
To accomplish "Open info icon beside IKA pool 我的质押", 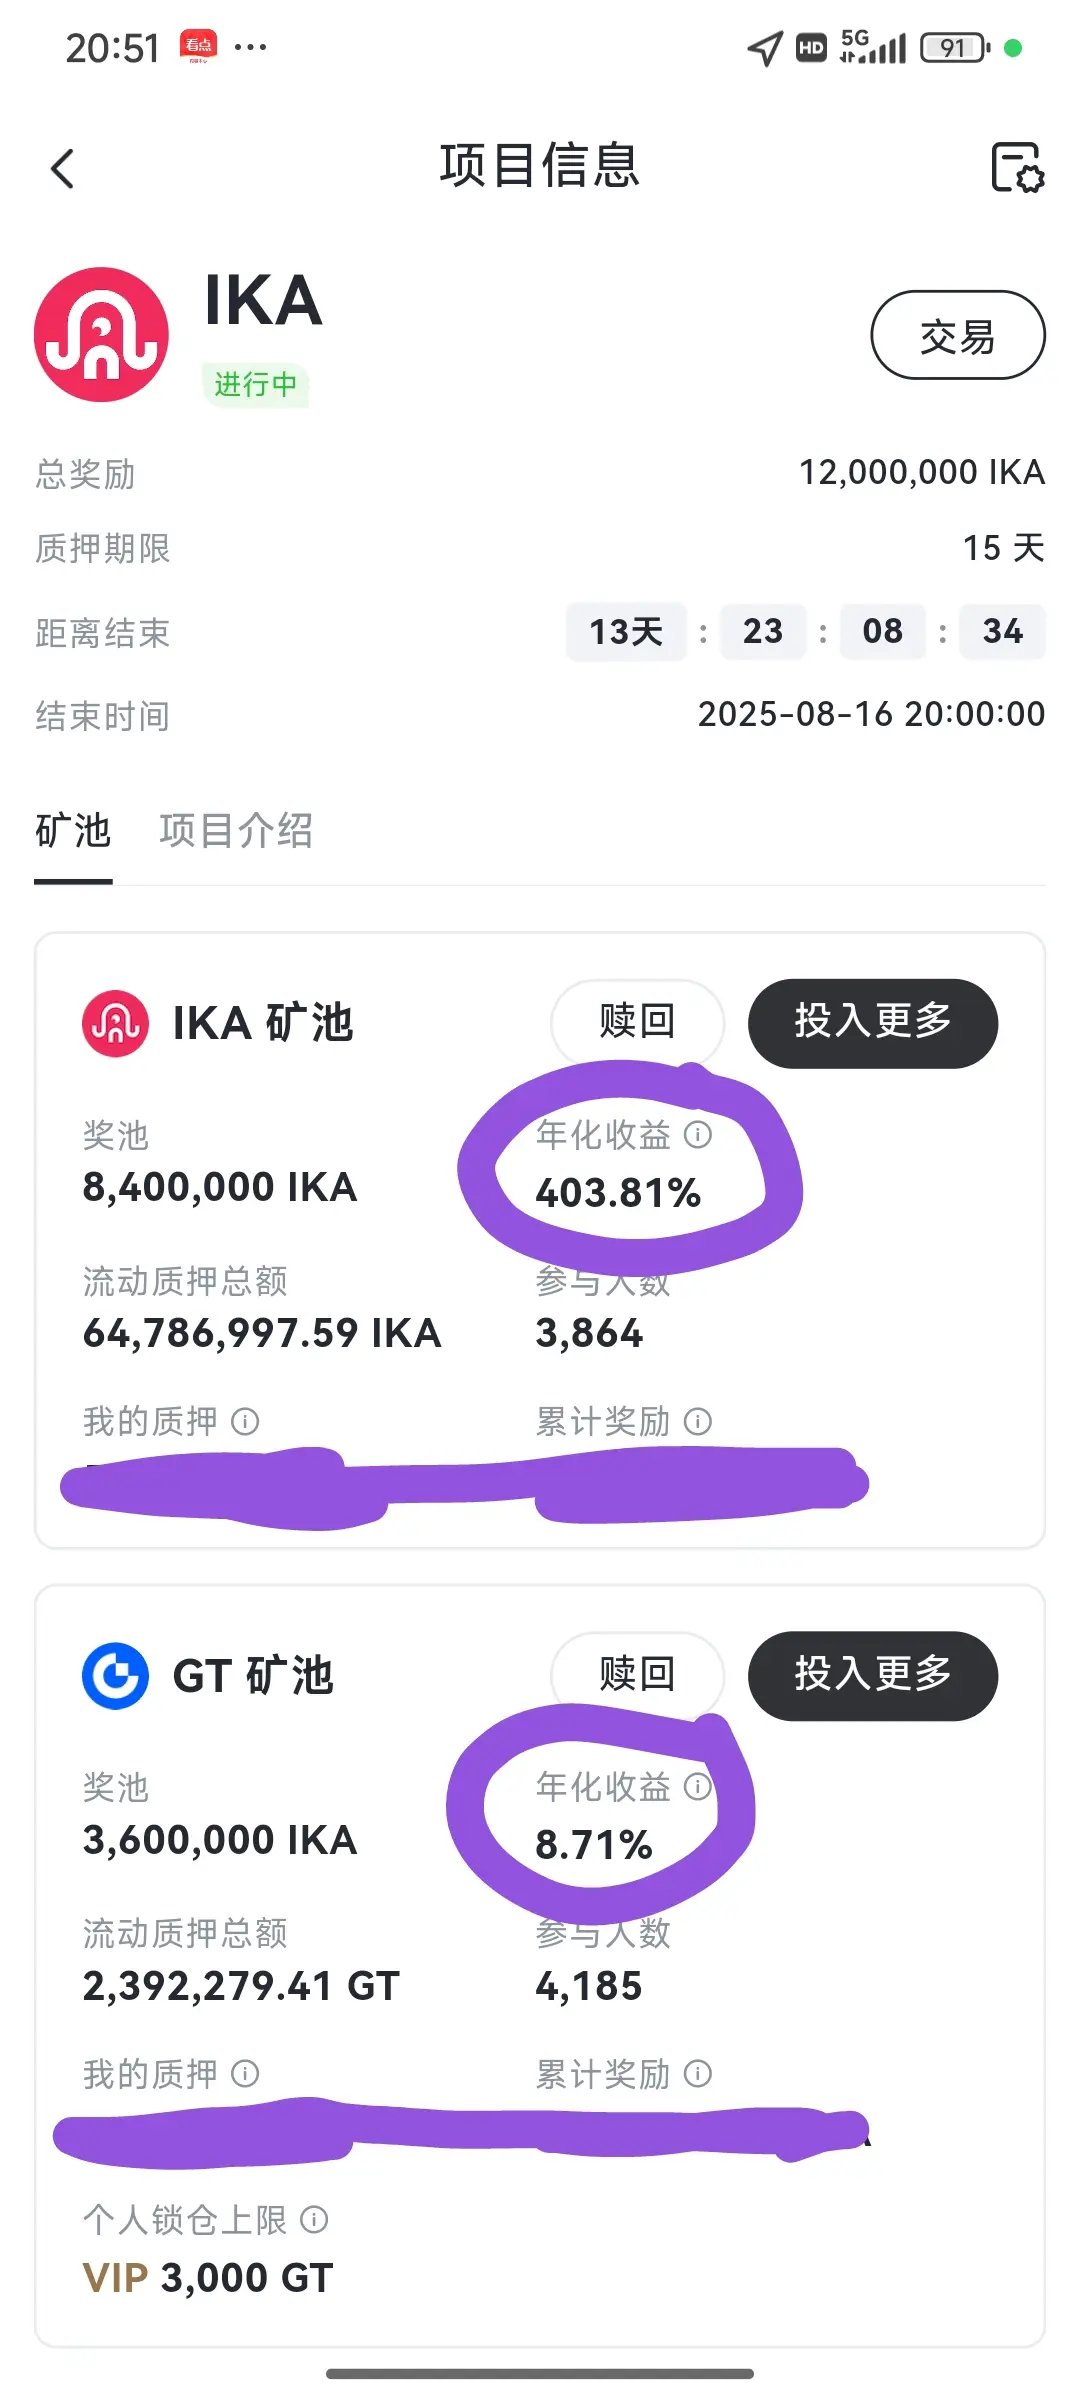I will (x=245, y=1421).
